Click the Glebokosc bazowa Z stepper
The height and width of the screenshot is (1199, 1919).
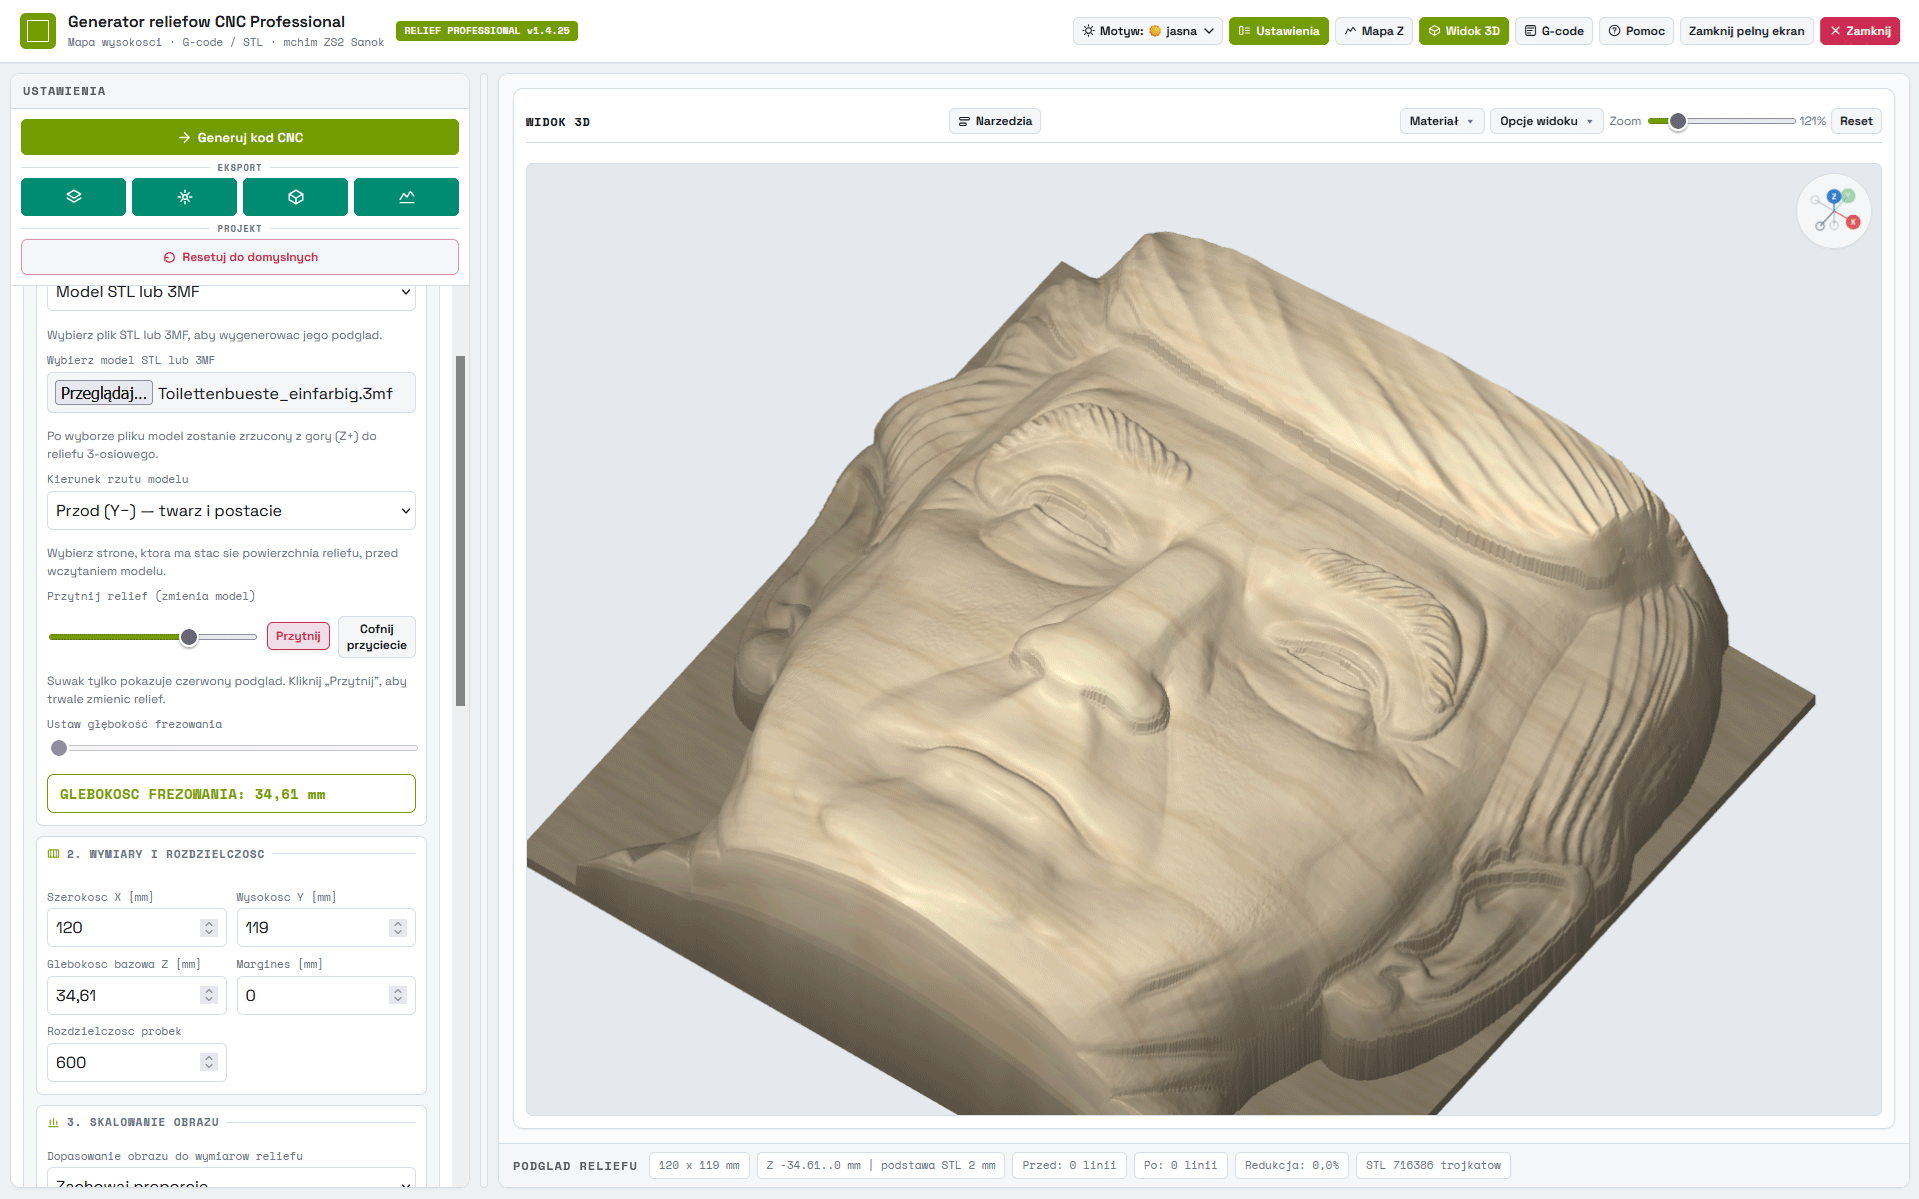209,995
